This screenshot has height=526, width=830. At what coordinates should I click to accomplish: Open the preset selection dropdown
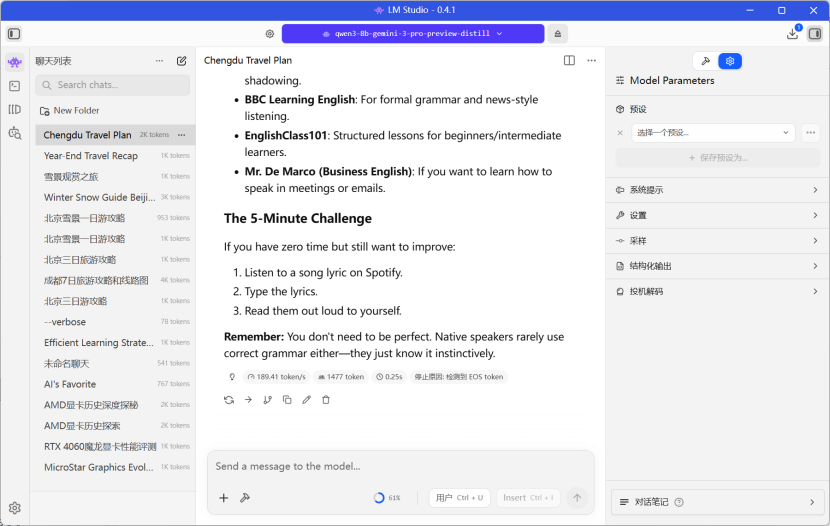(714, 132)
